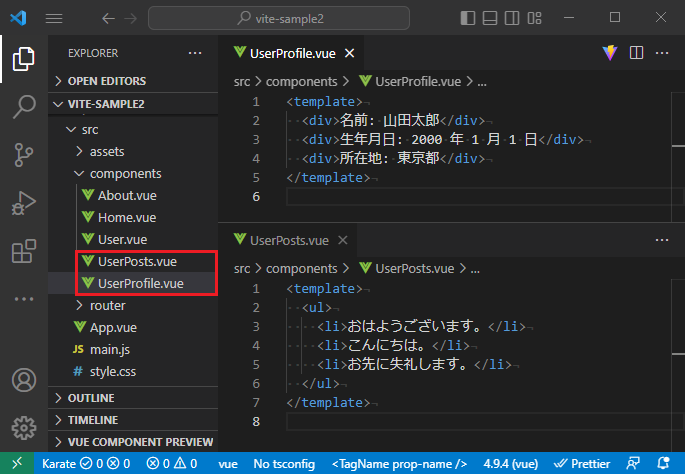The height and width of the screenshot is (474, 685).
Task: Toggle the primary side bar layout icon
Action: (468, 18)
